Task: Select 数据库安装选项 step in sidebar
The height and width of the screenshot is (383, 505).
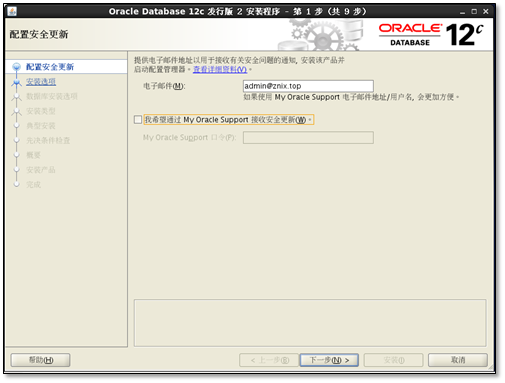Action: coord(52,96)
